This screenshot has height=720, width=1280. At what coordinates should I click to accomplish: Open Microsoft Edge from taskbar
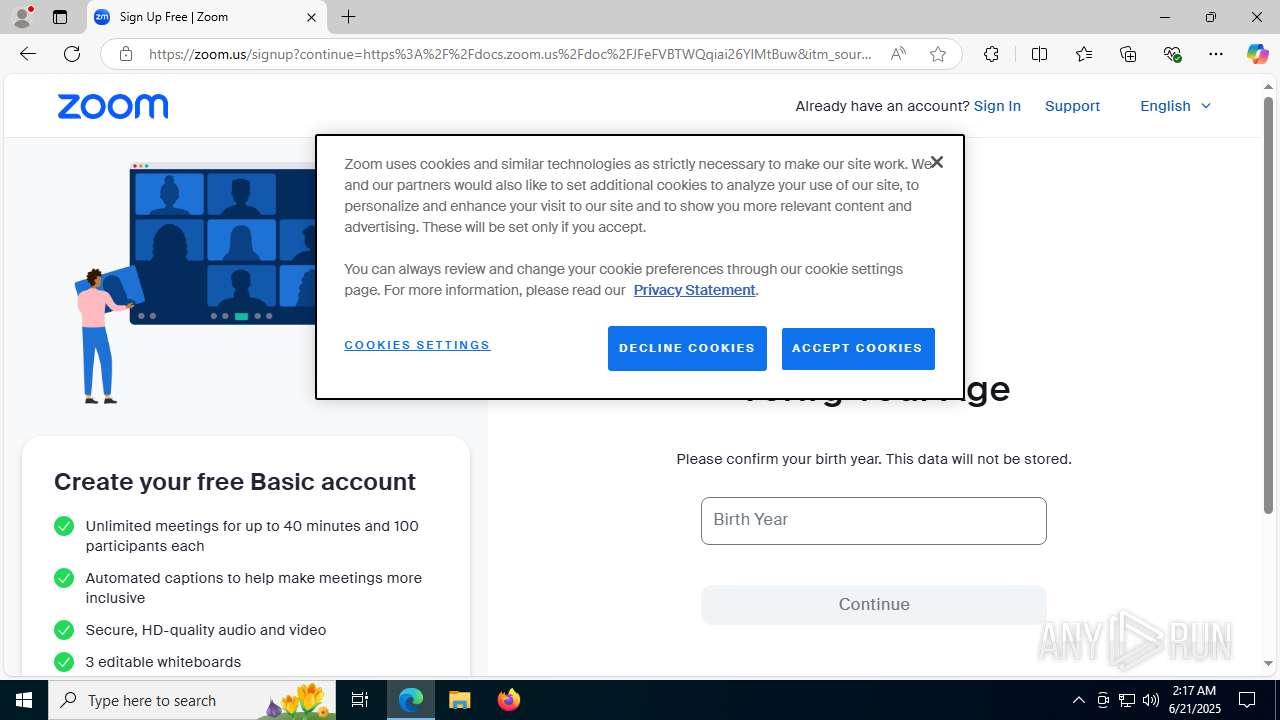[x=411, y=700]
